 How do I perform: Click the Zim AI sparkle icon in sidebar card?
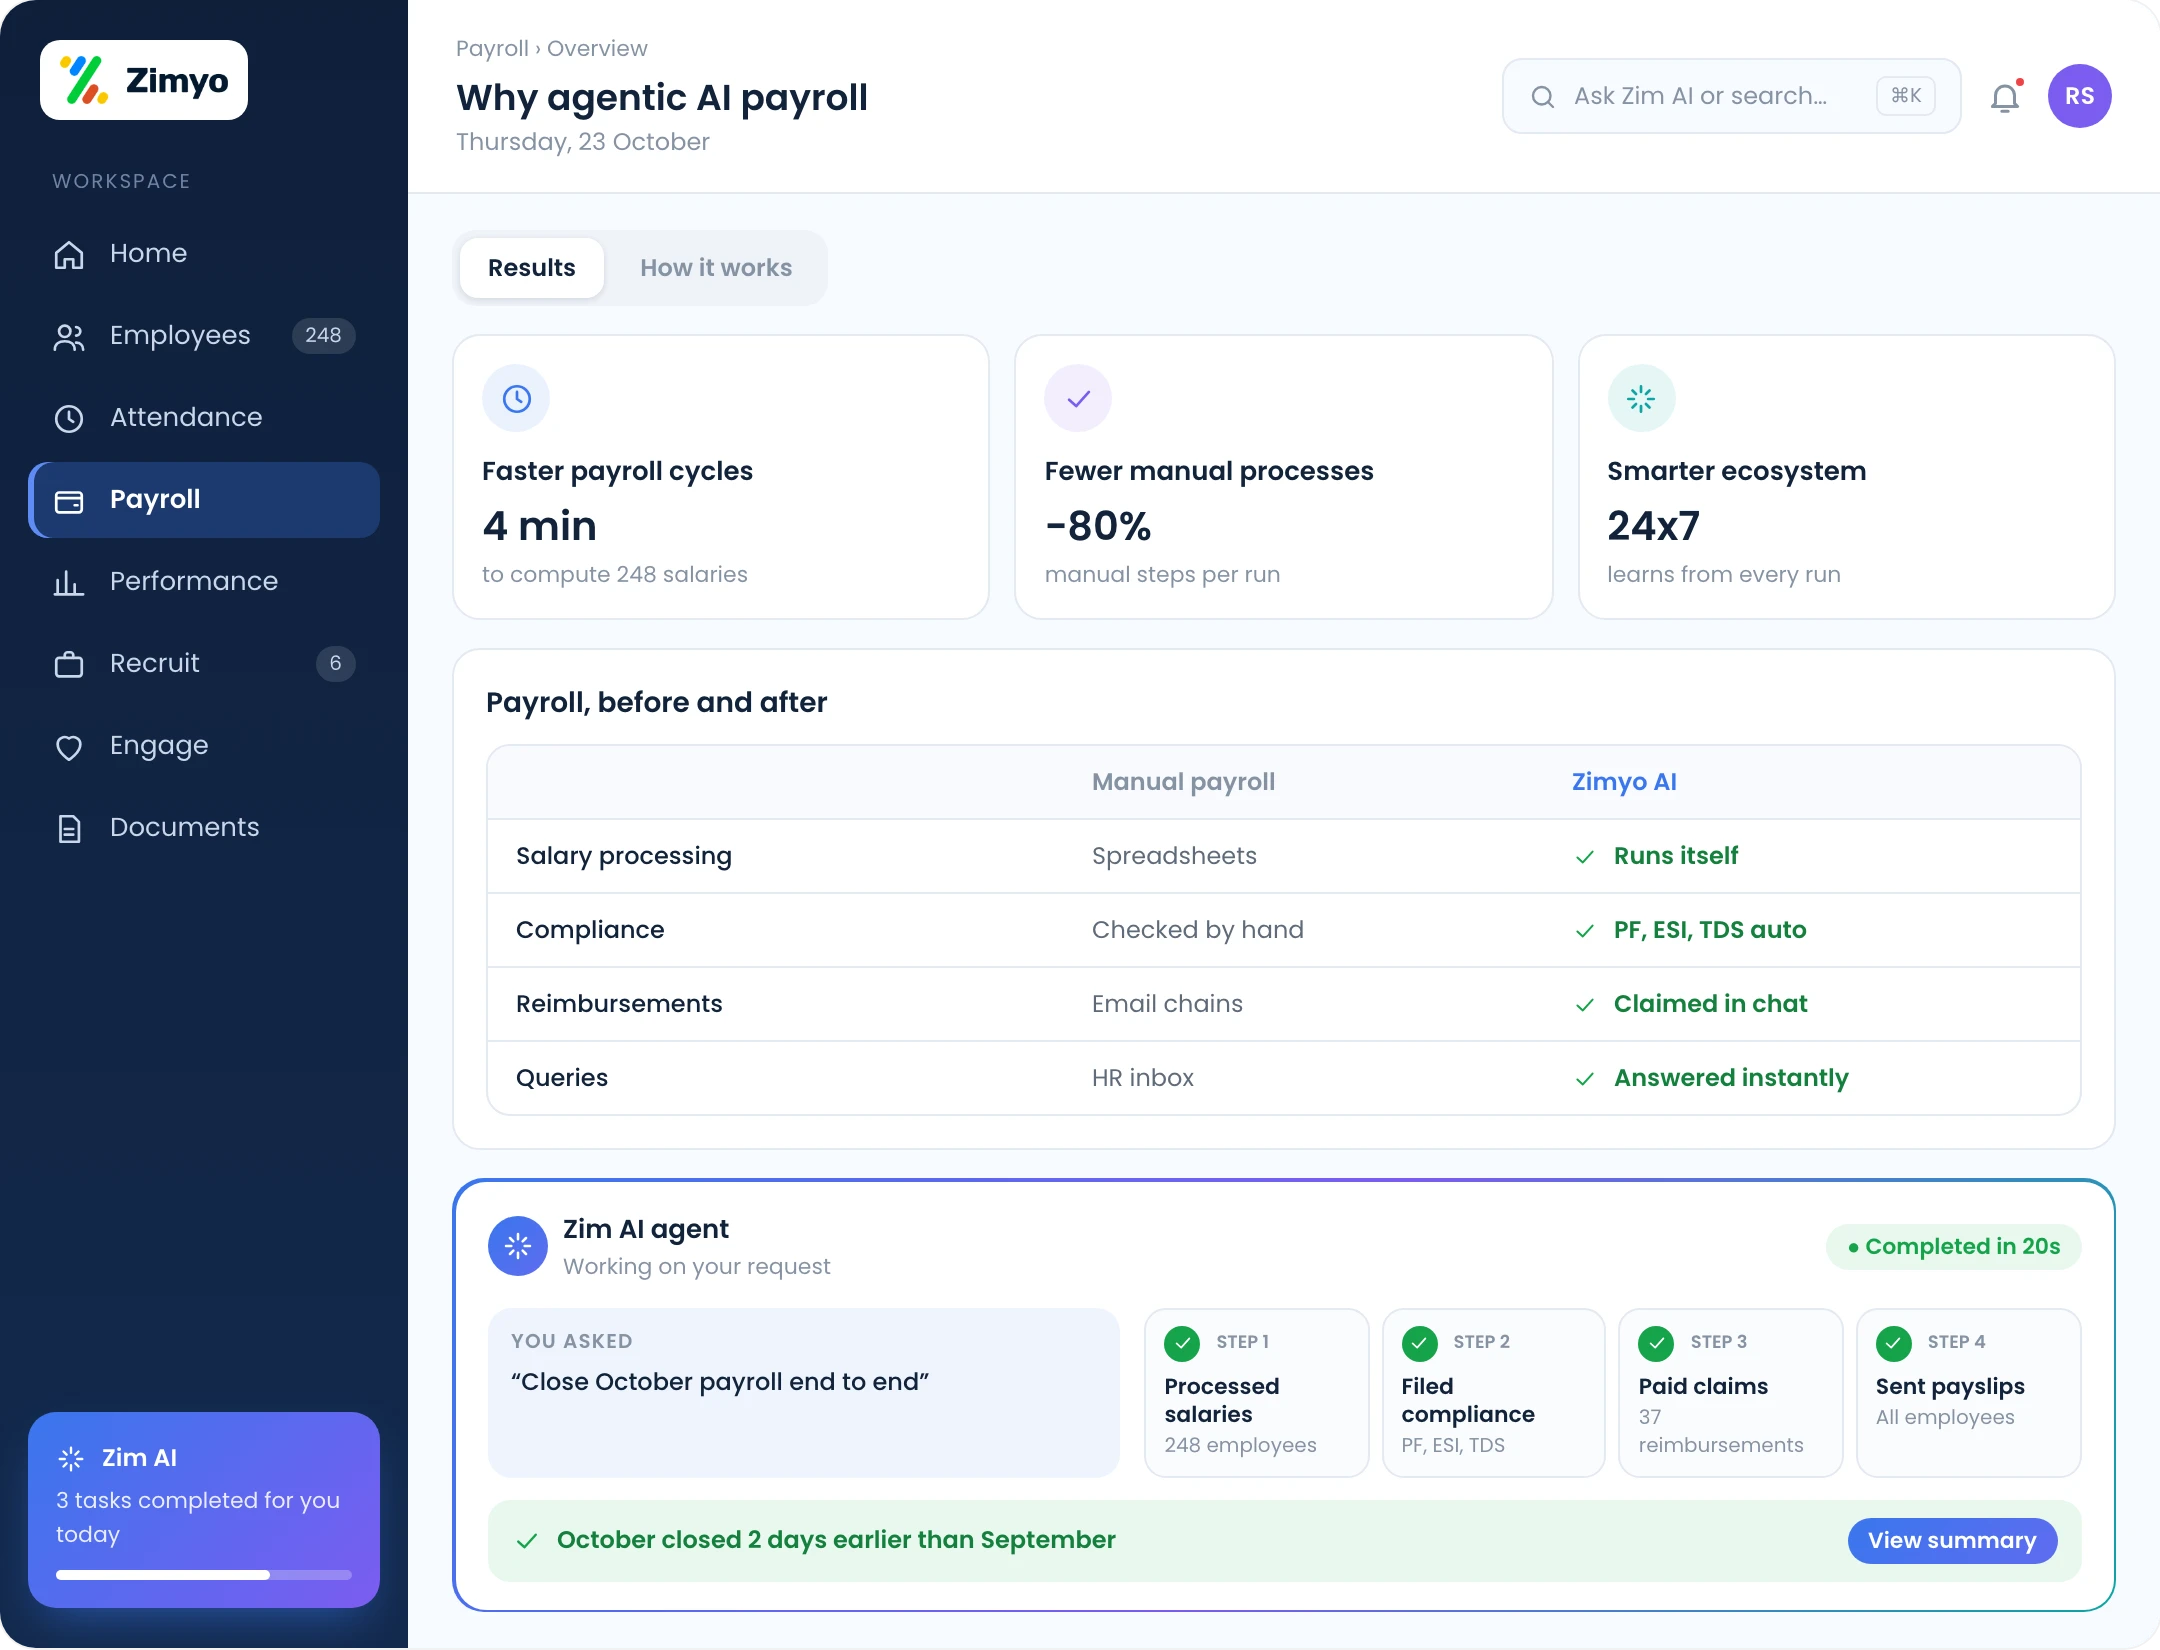pos(71,1459)
